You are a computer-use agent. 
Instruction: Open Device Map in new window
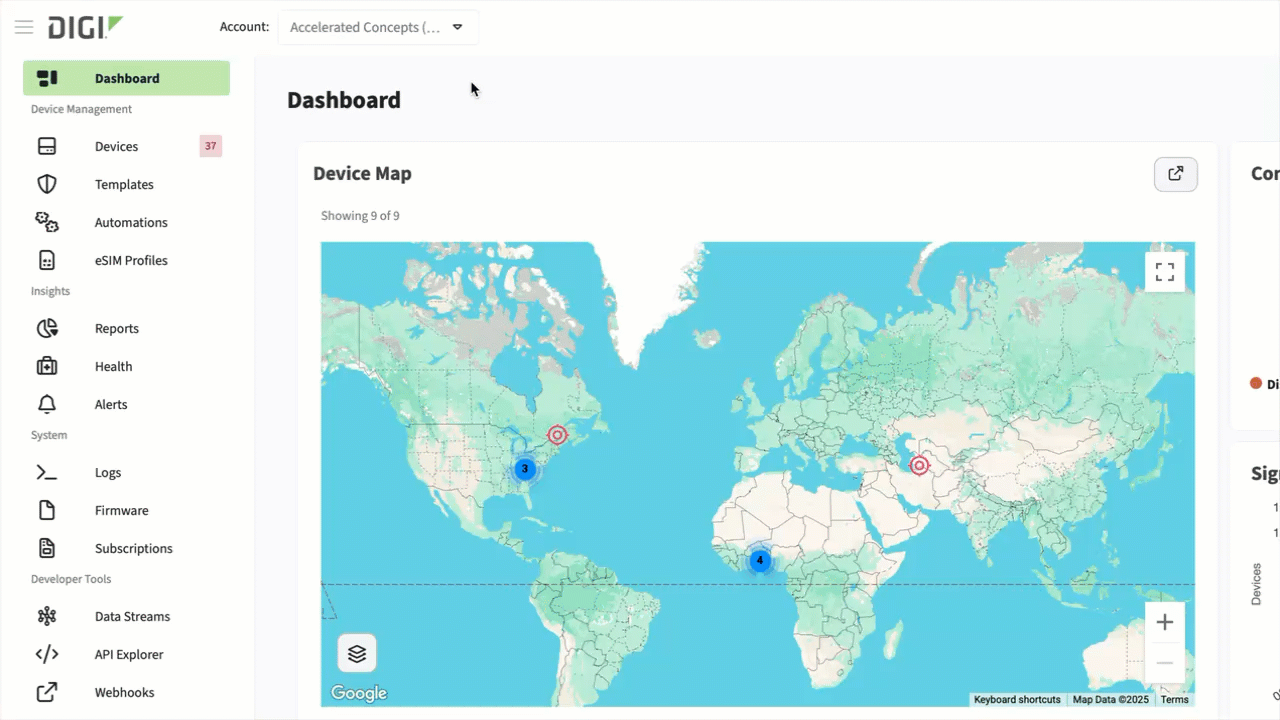point(1175,174)
